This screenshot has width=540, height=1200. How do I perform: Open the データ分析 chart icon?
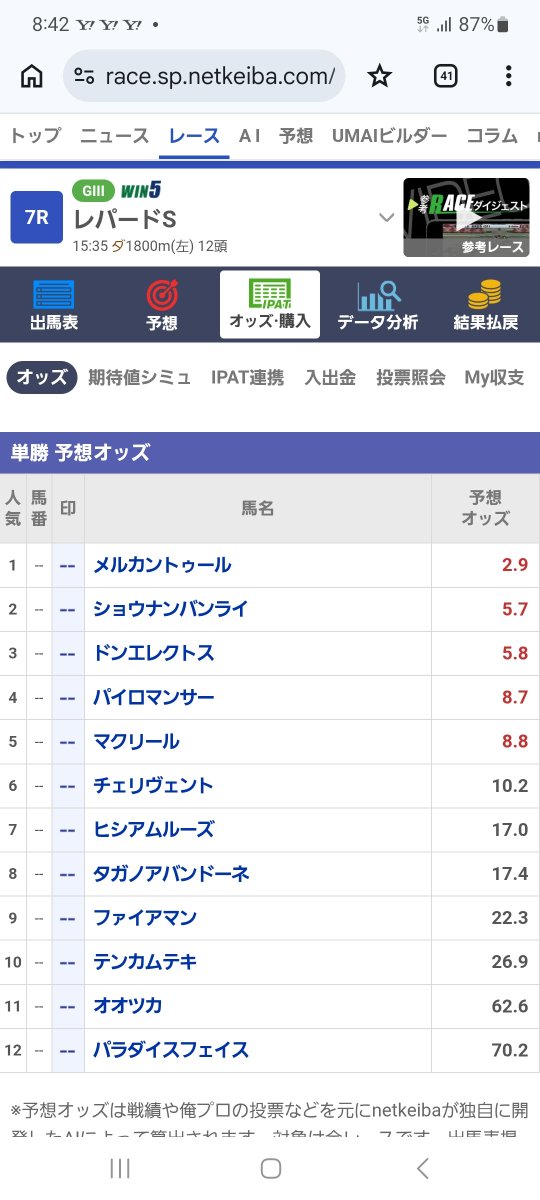[x=378, y=305]
